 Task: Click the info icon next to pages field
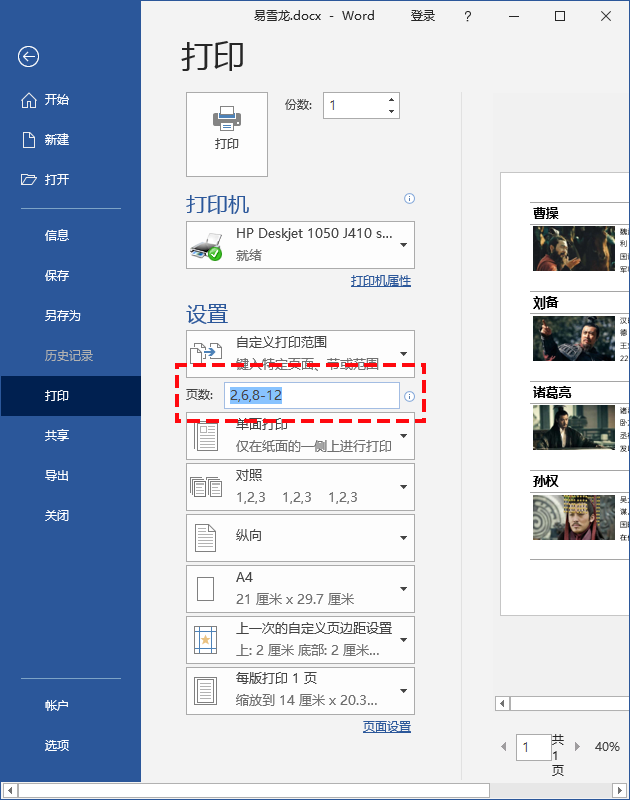point(409,397)
